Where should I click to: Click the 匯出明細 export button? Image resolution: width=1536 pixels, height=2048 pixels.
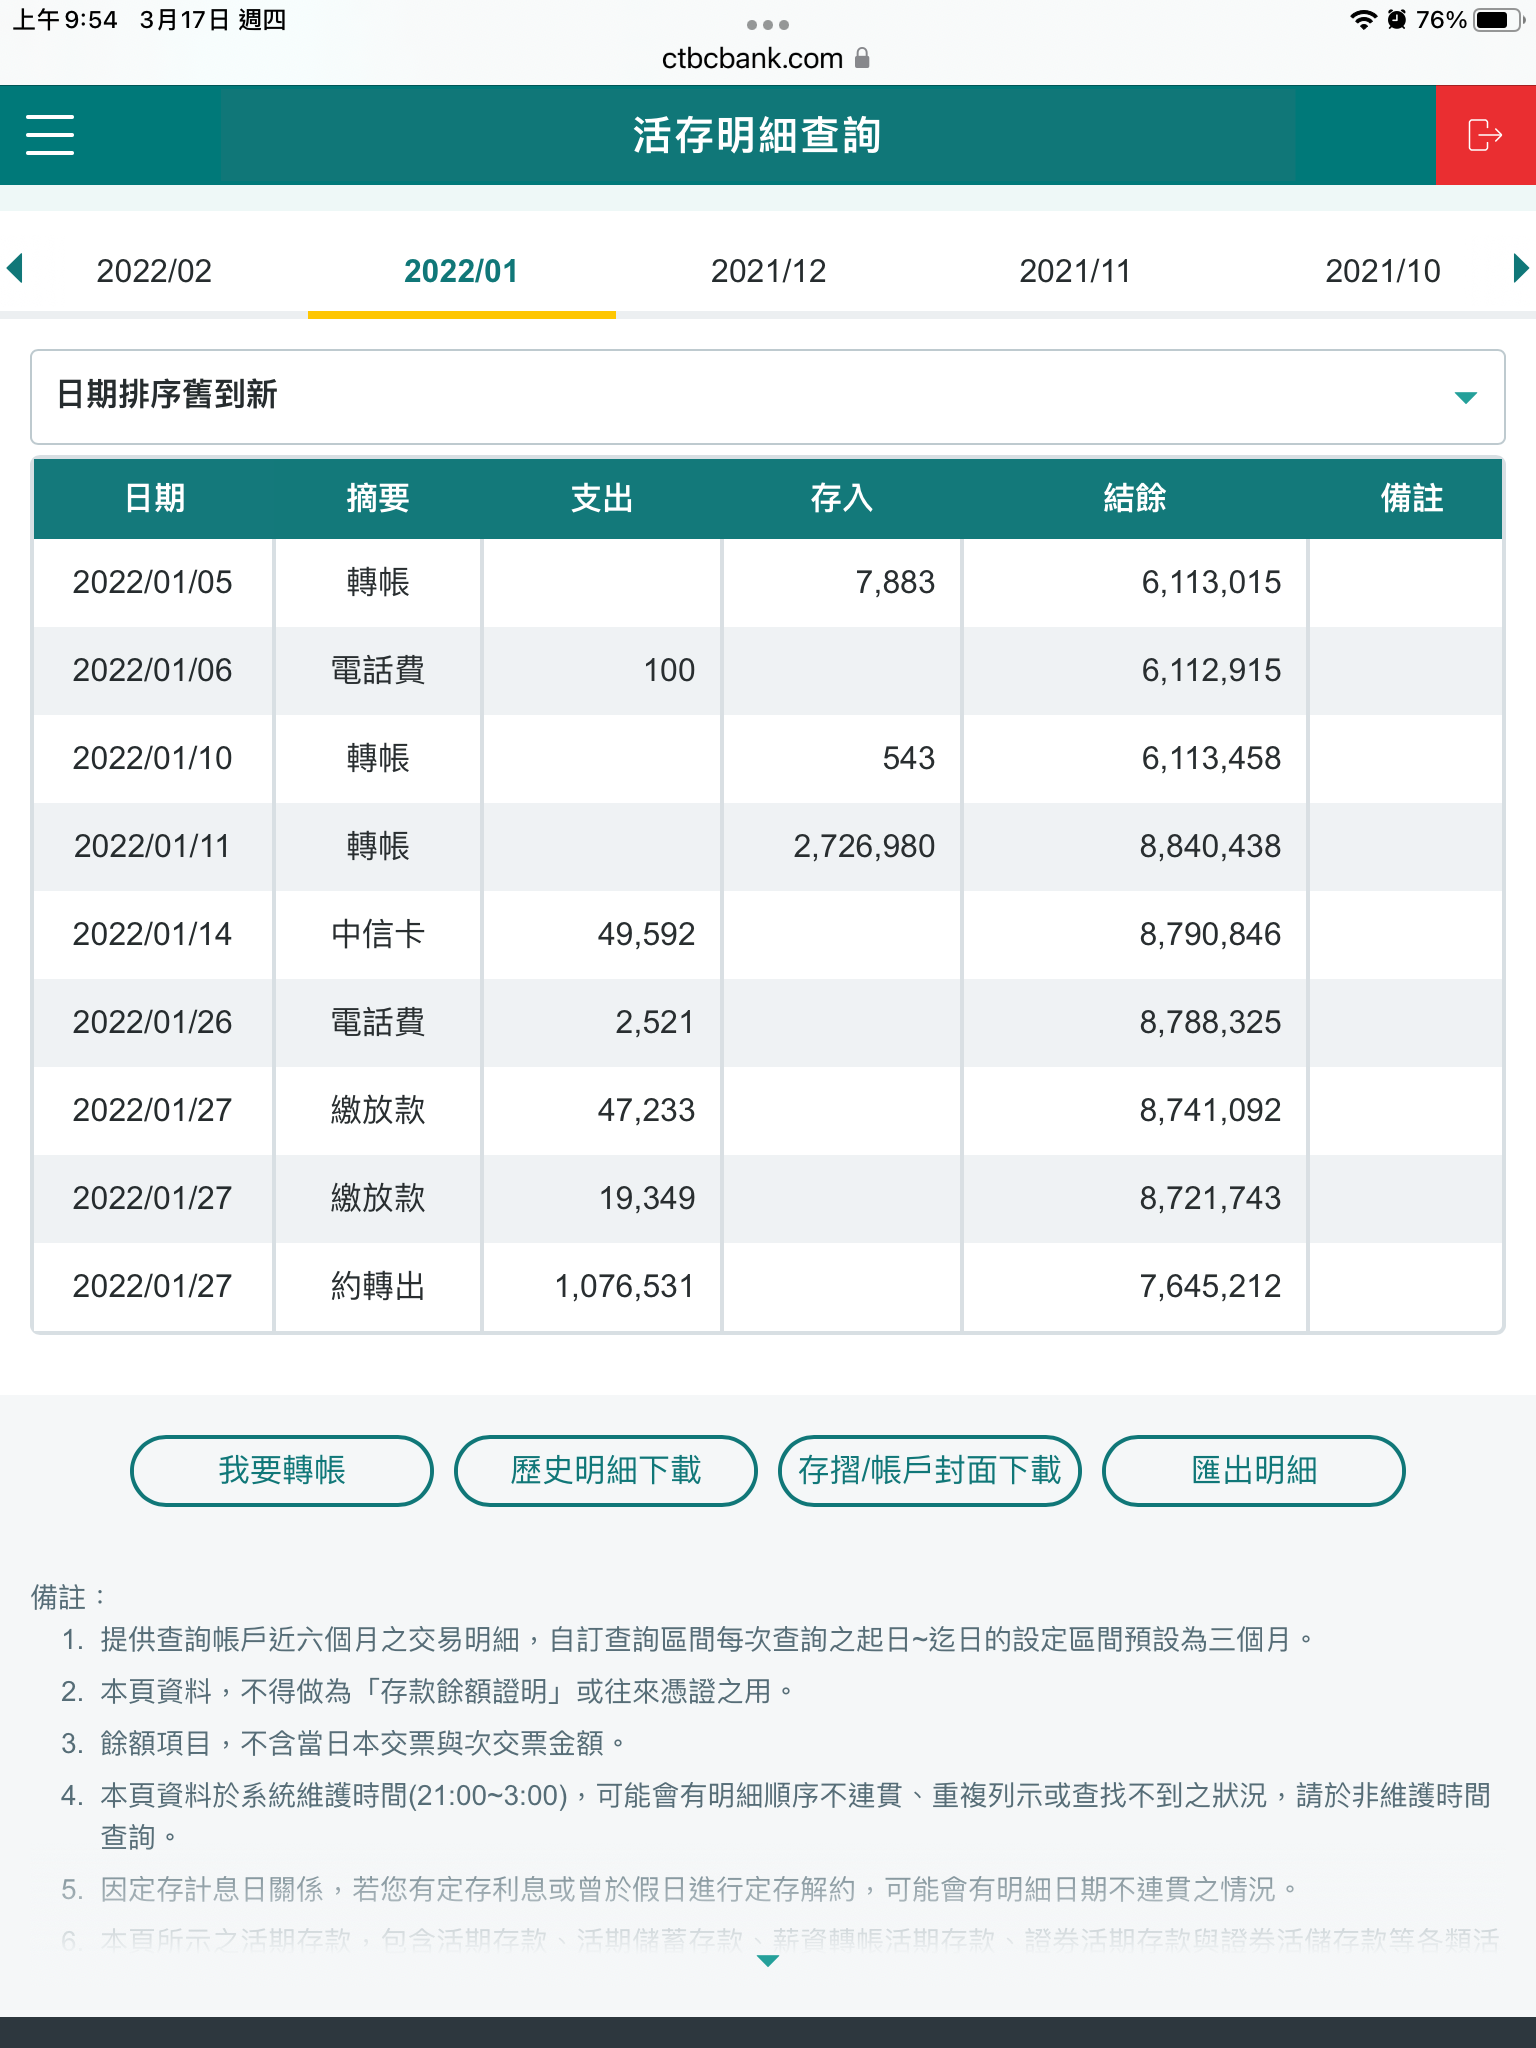pos(1253,1470)
